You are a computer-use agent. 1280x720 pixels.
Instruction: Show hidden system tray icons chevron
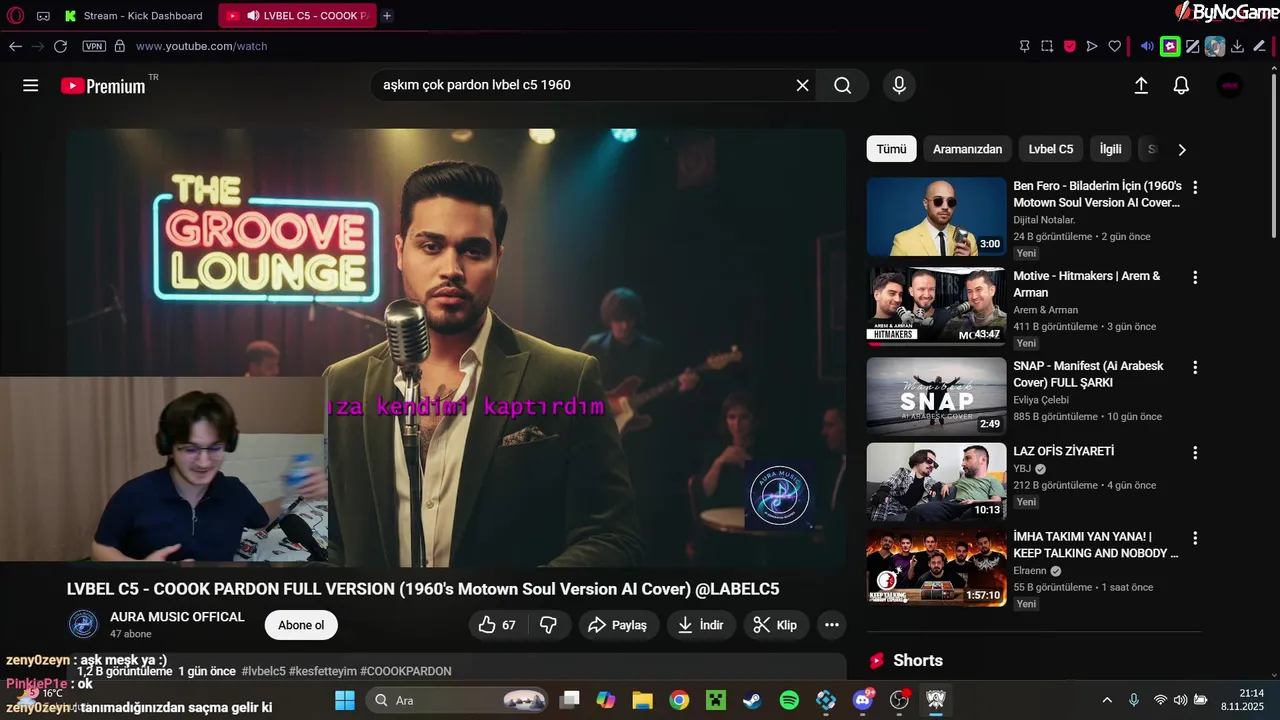point(1107,700)
